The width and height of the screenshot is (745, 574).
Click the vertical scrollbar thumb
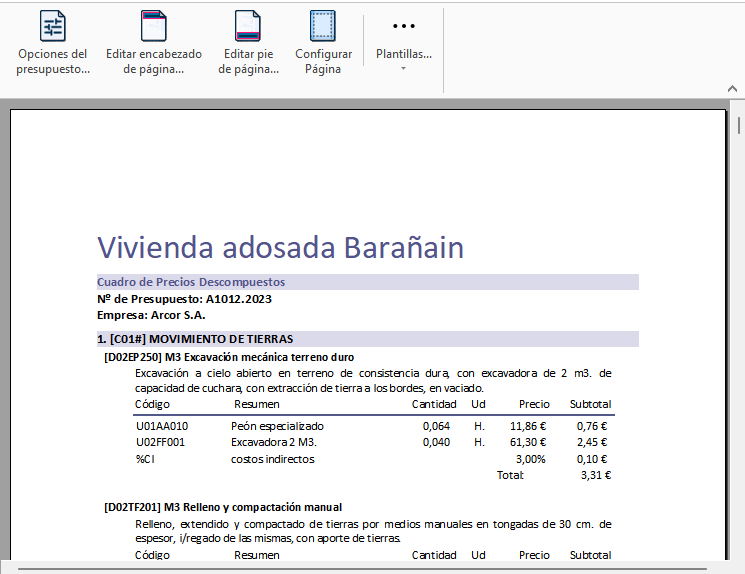pos(739,125)
